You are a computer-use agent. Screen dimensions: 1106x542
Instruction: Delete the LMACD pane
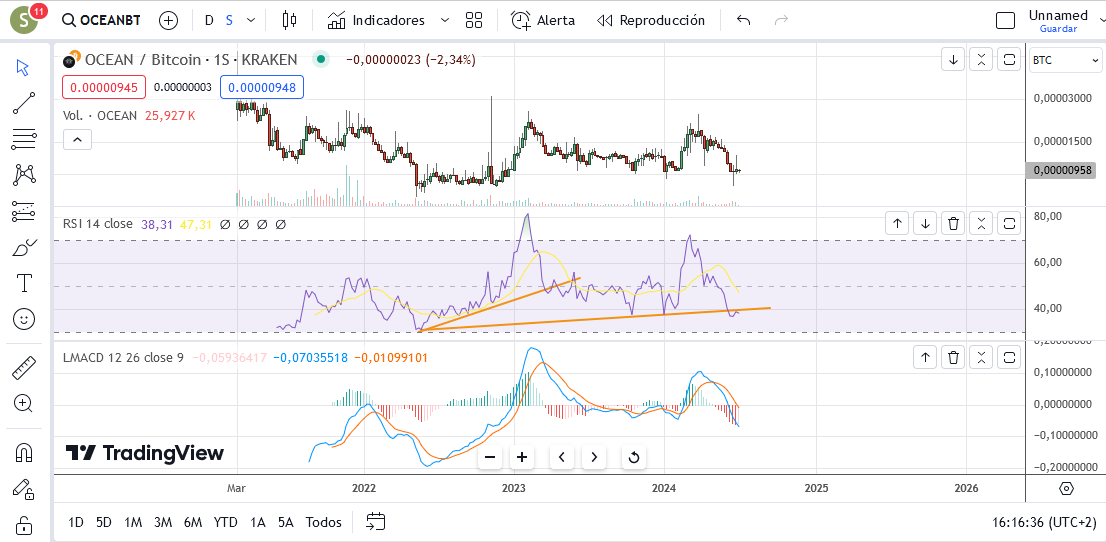pyautogui.click(x=953, y=357)
